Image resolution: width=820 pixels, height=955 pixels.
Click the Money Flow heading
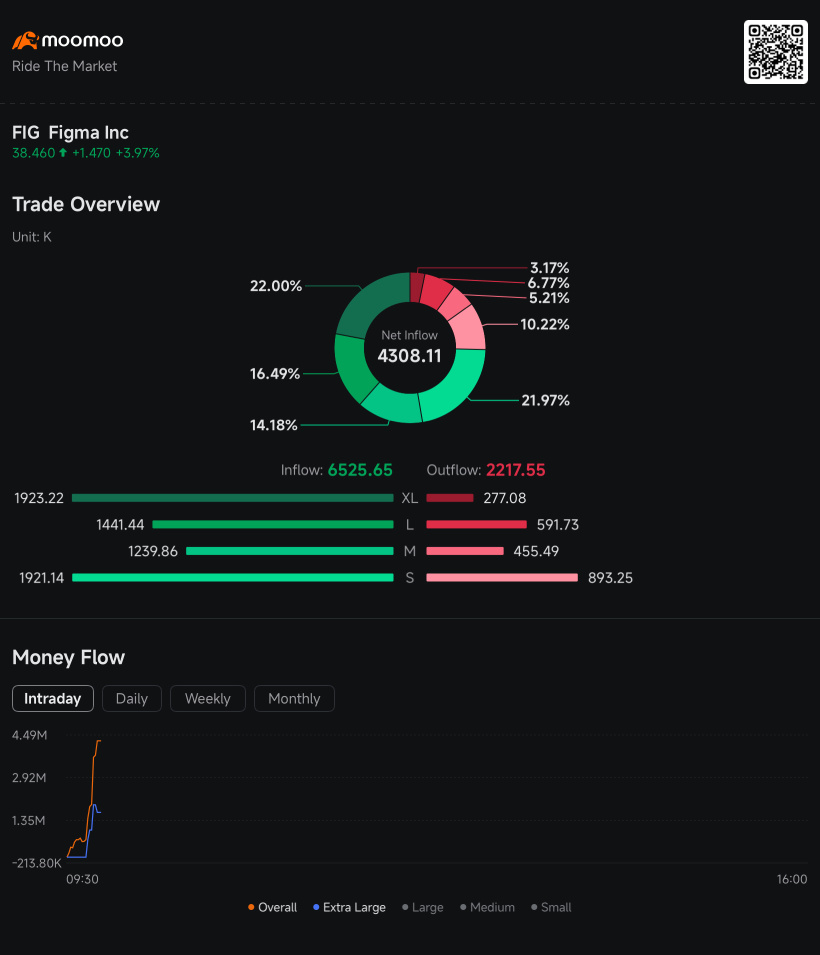(x=68, y=658)
